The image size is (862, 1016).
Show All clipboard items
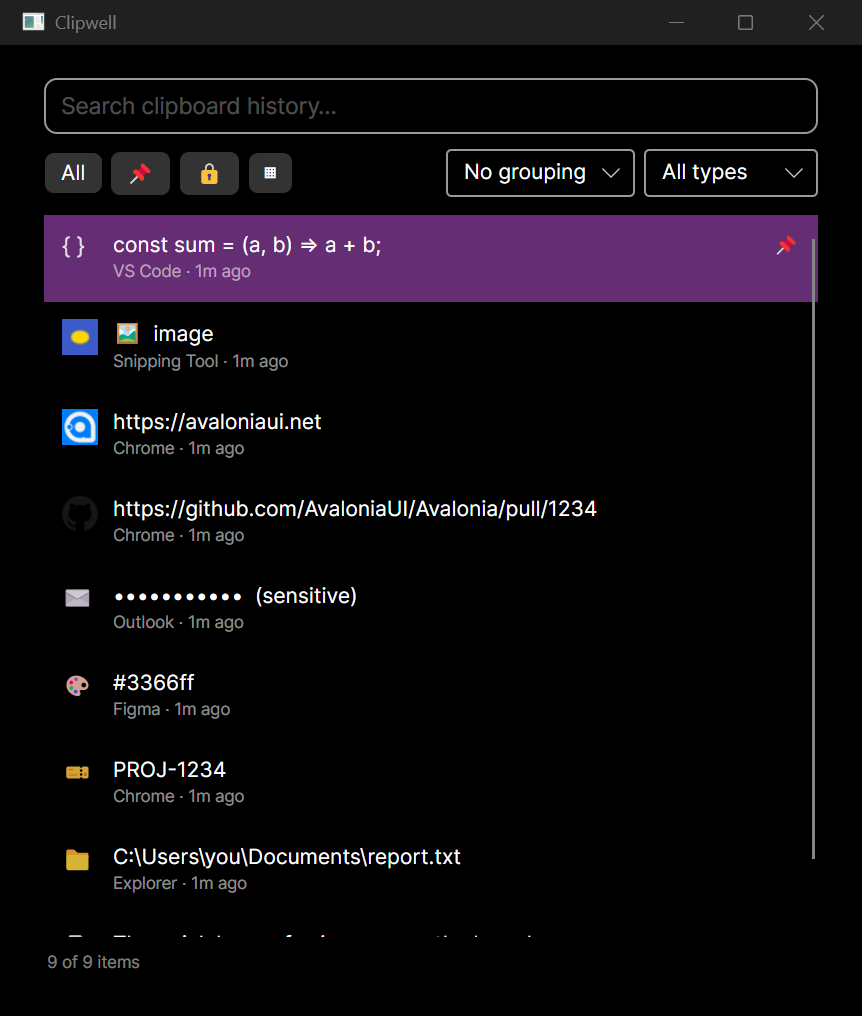tap(73, 173)
